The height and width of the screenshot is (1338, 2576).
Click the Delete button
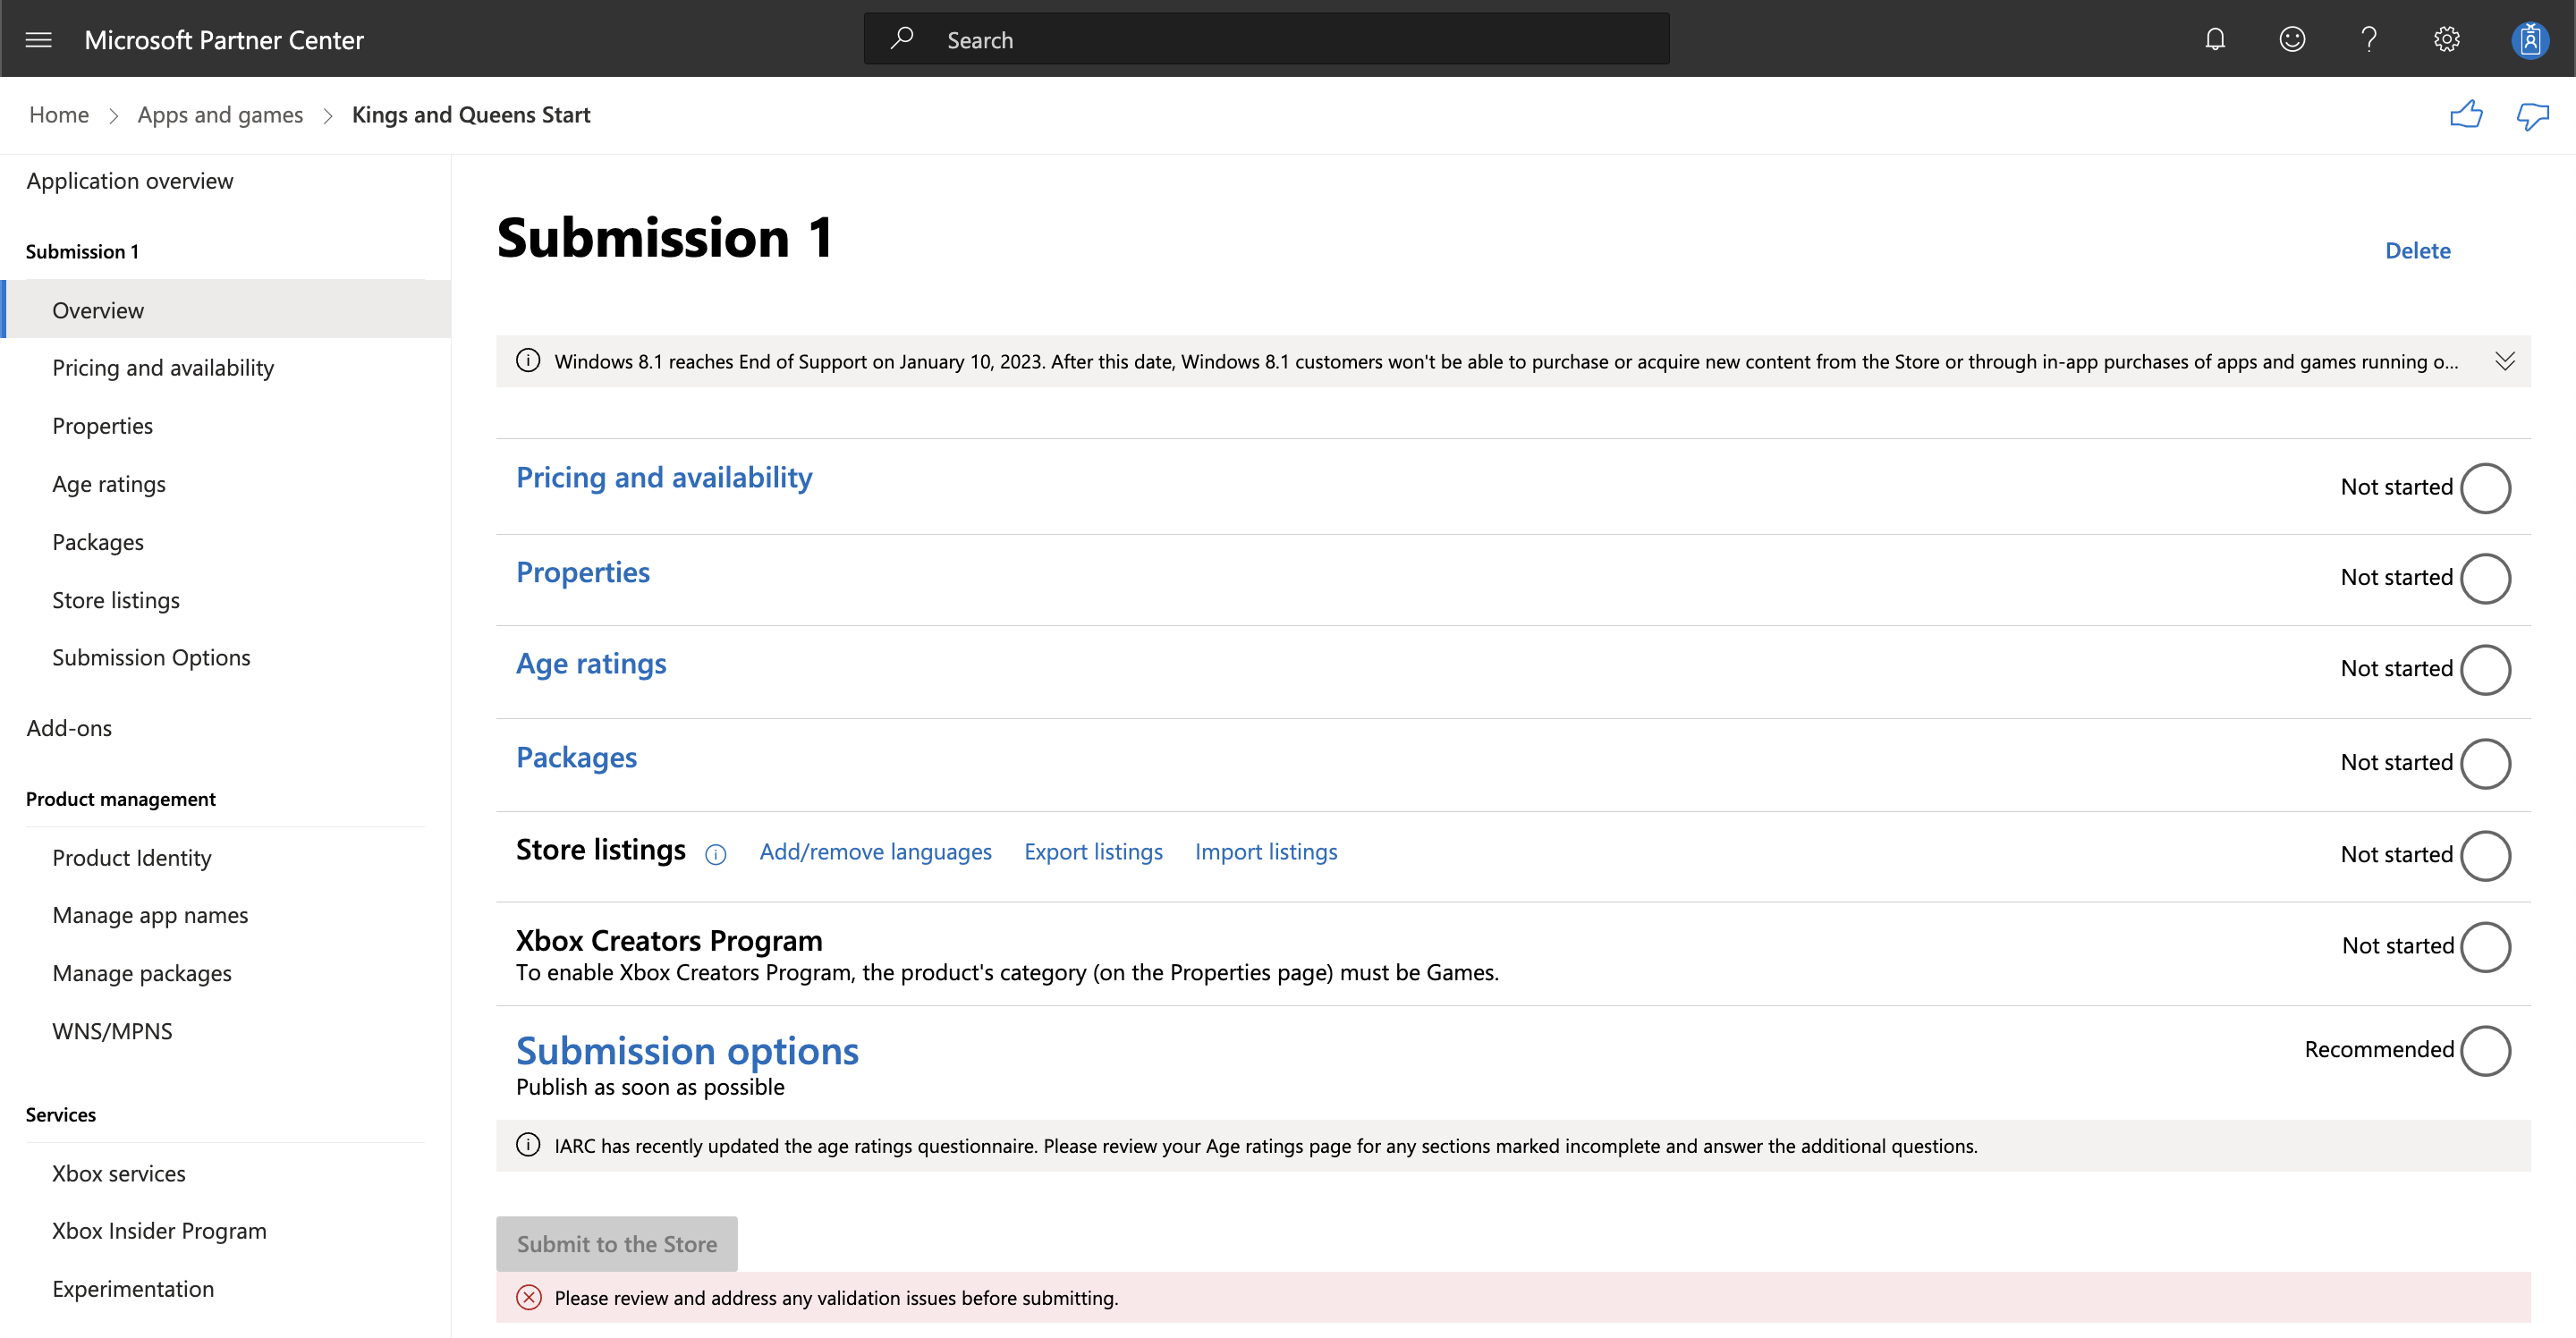coord(2417,250)
